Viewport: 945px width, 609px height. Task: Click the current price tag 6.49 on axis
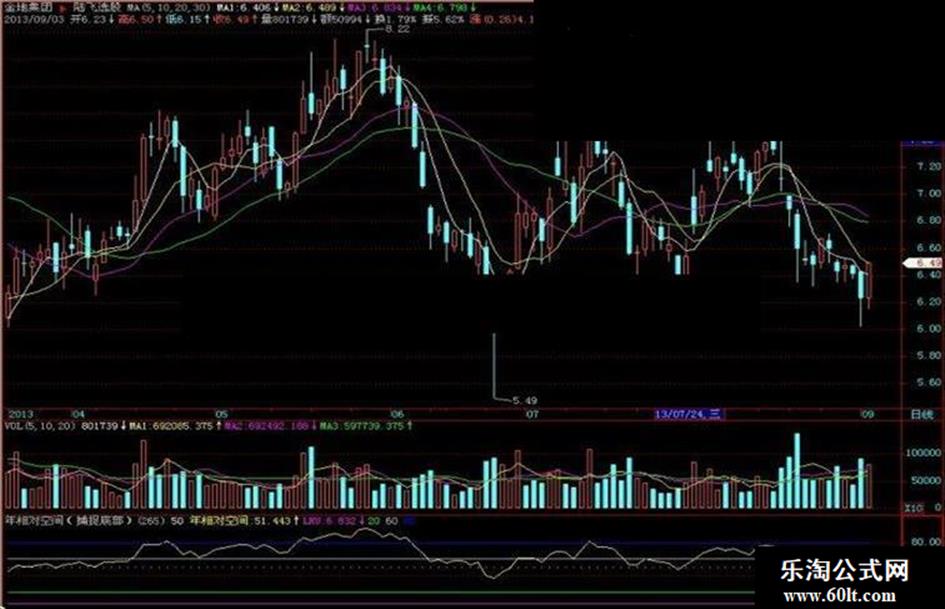925,263
